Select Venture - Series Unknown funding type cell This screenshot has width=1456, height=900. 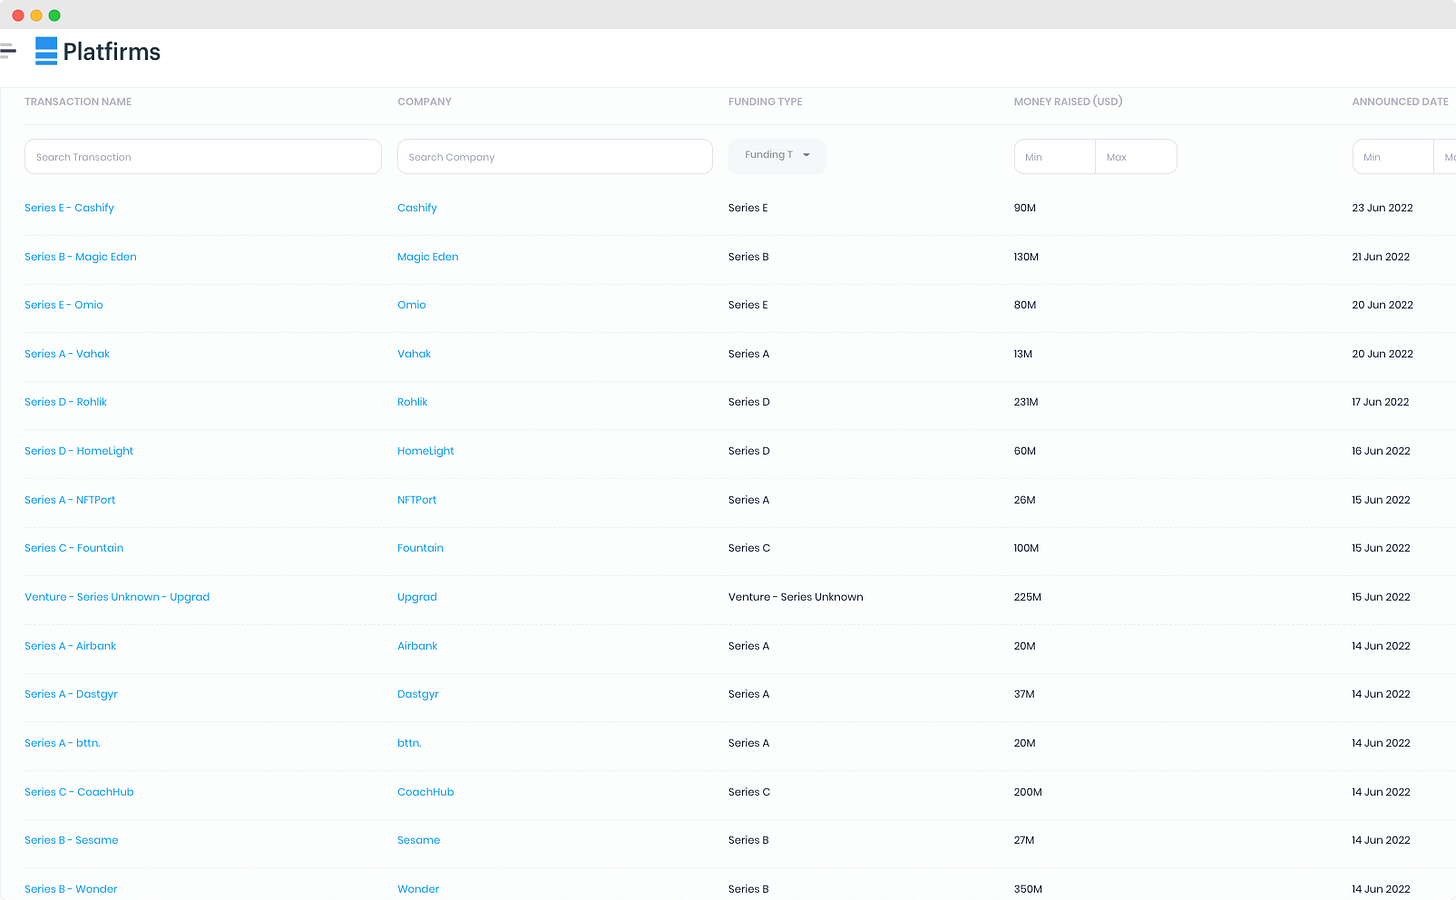click(x=795, y=597)
